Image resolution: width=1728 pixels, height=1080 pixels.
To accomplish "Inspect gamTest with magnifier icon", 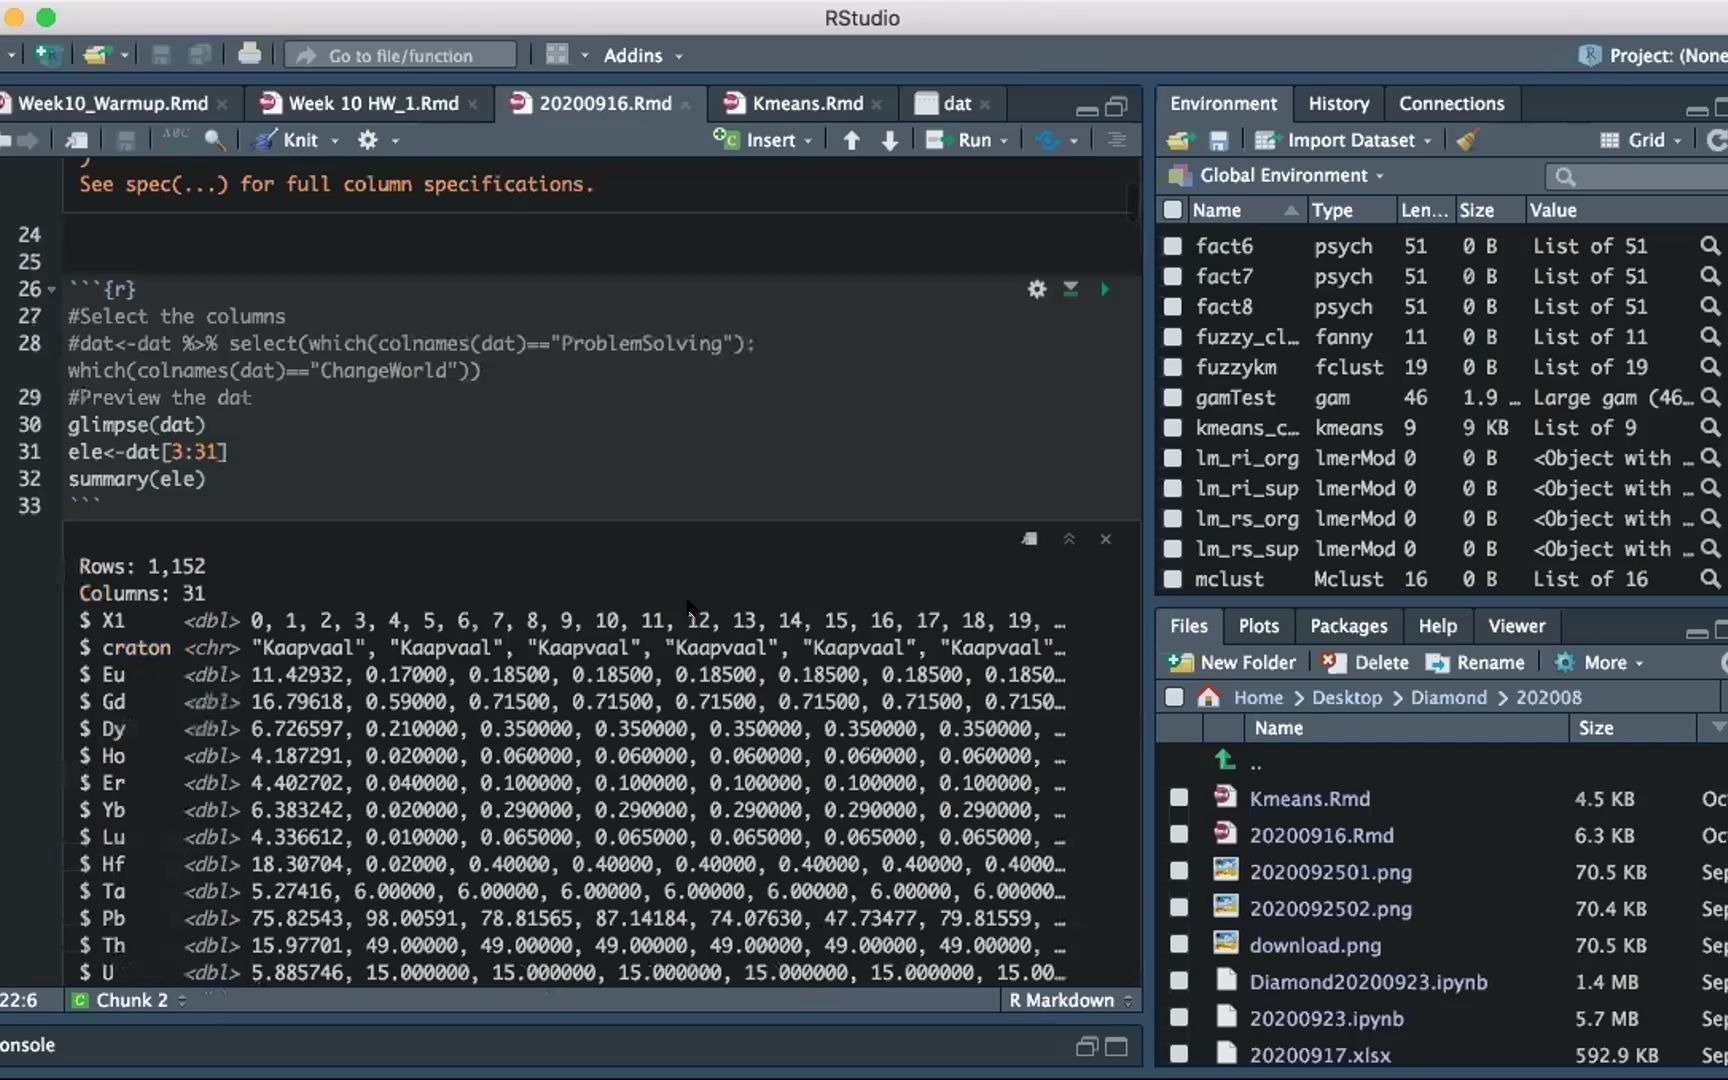I will [1710, 397].
